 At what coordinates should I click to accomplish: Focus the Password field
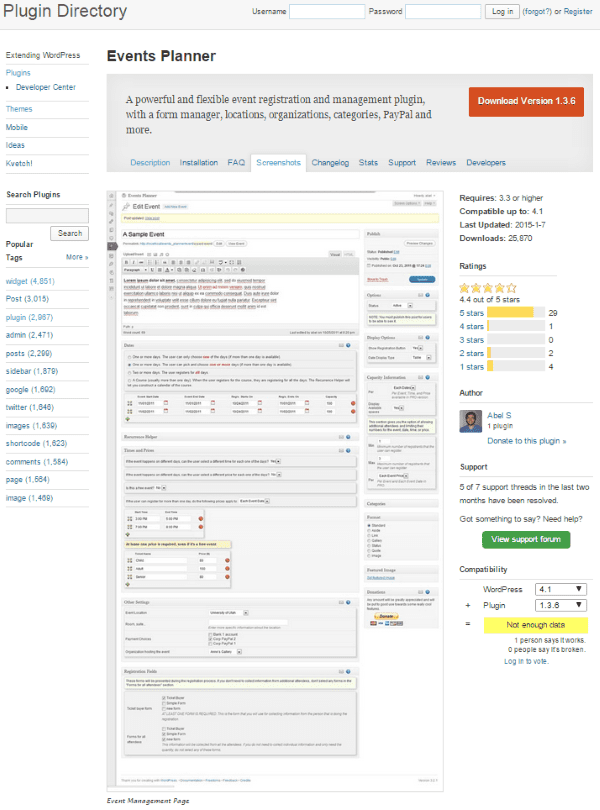443,11
